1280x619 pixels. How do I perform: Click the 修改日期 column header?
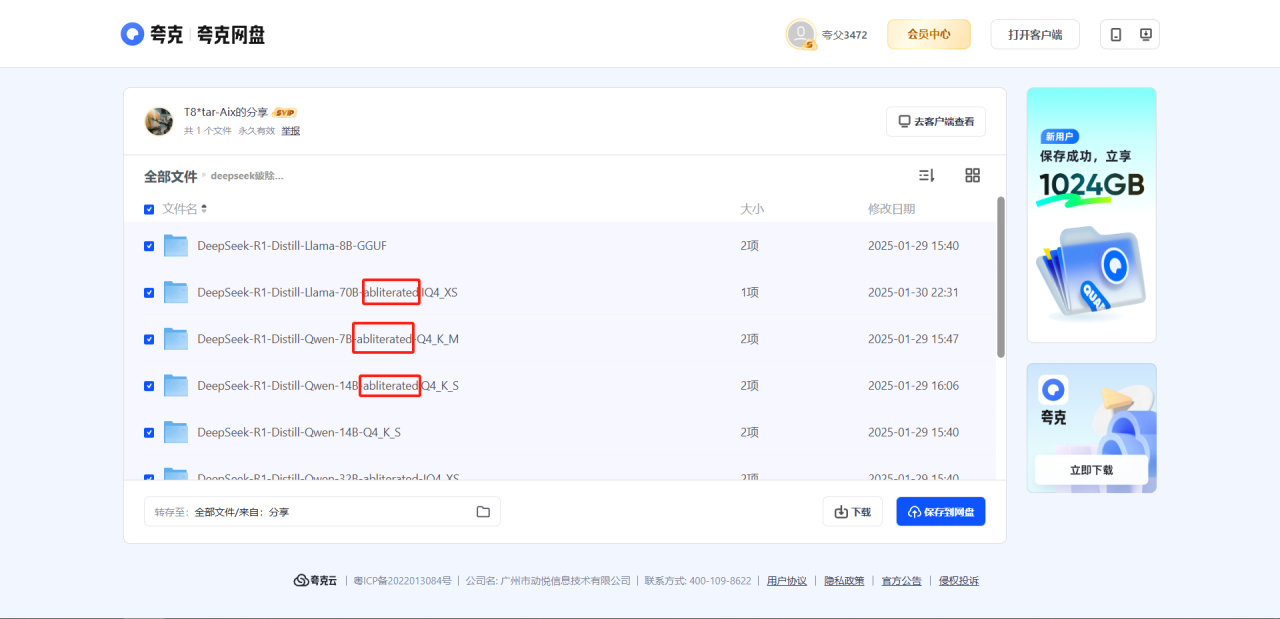tap(891, 209)
